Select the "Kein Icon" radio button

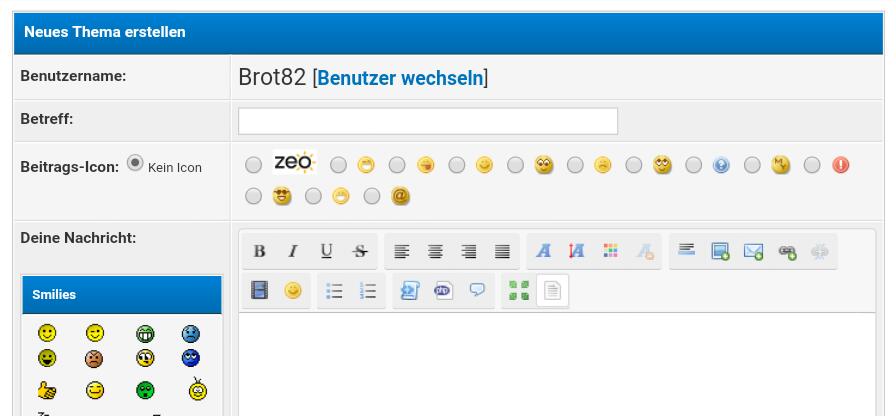click(135, 164)
